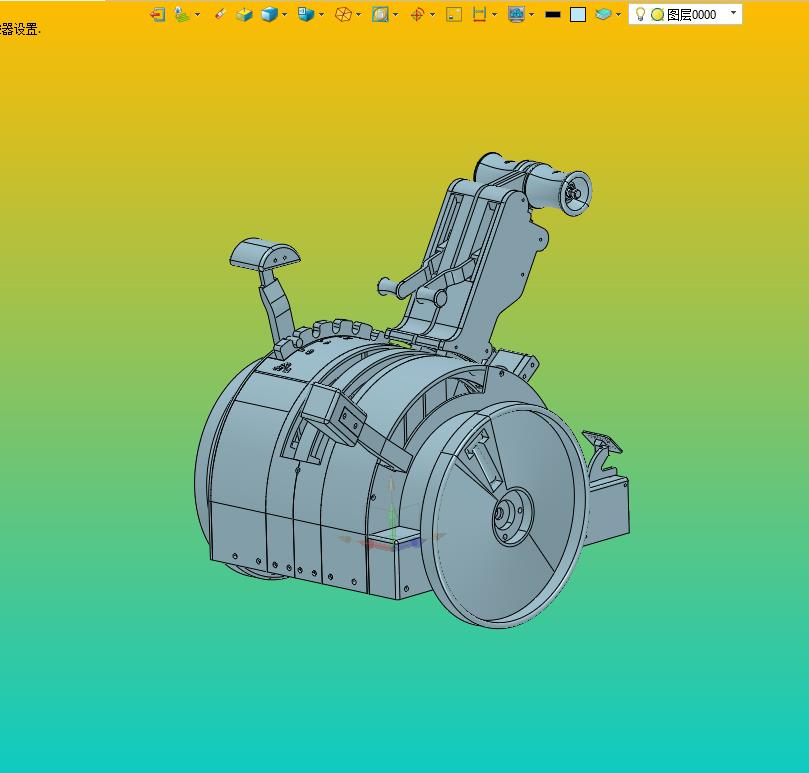
Task: Select the eraser brush tool icon
Action: coord(220,14)
